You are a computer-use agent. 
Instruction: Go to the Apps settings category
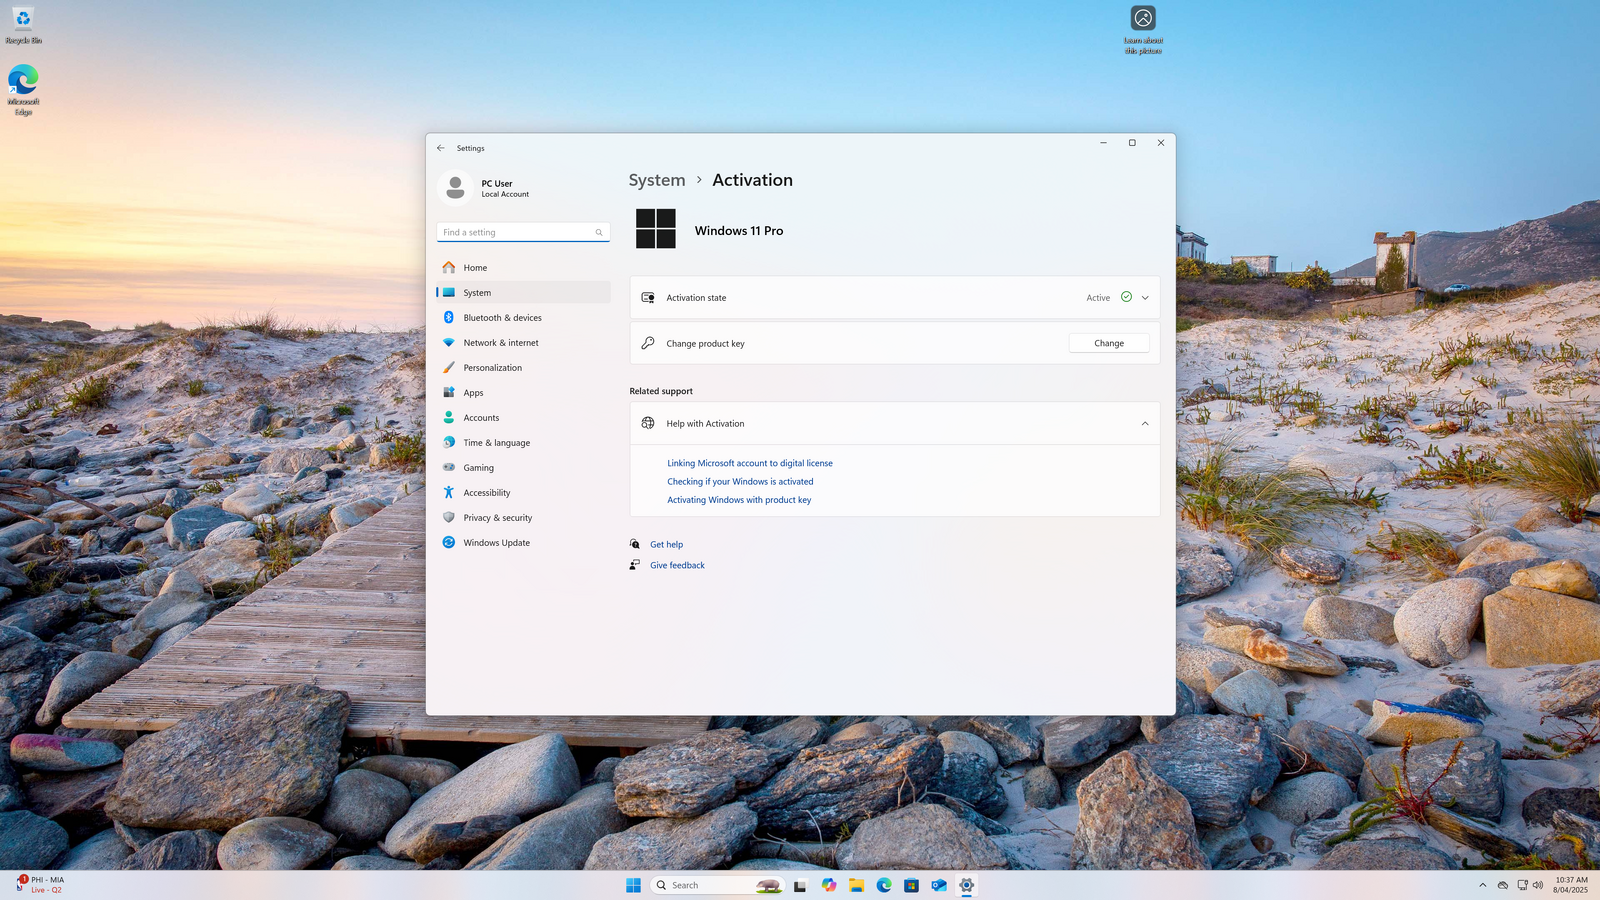(x=523, y=392)
